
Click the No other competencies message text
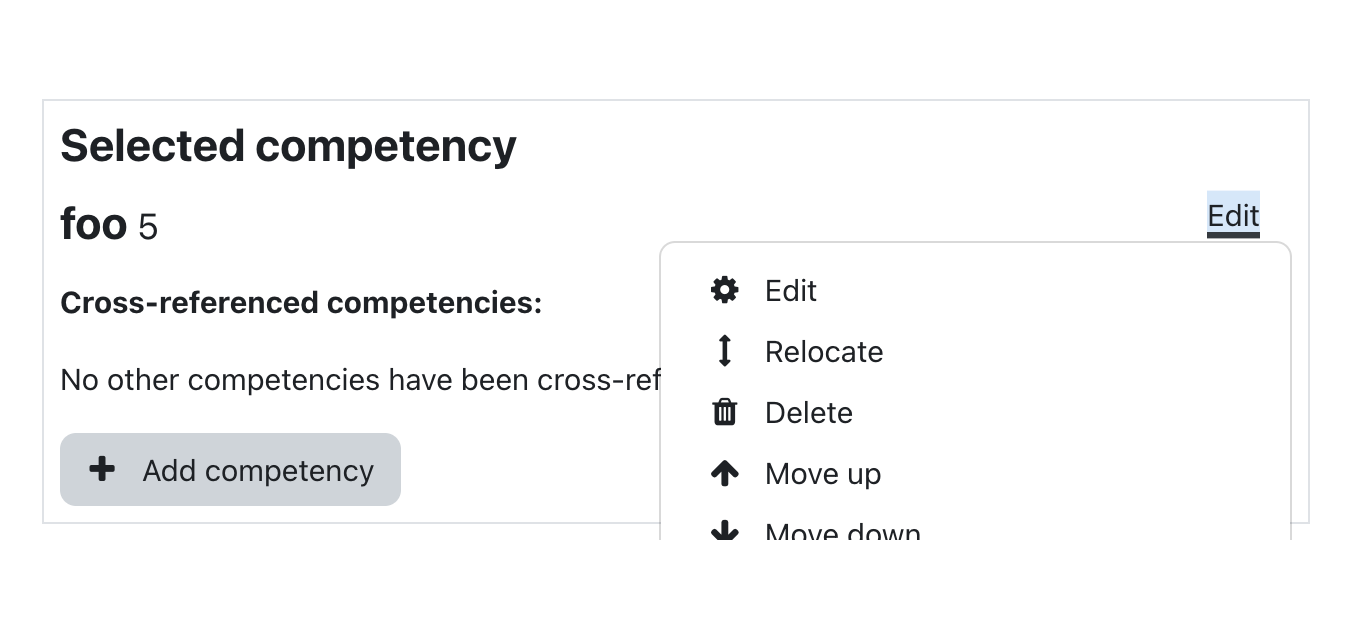360,380
